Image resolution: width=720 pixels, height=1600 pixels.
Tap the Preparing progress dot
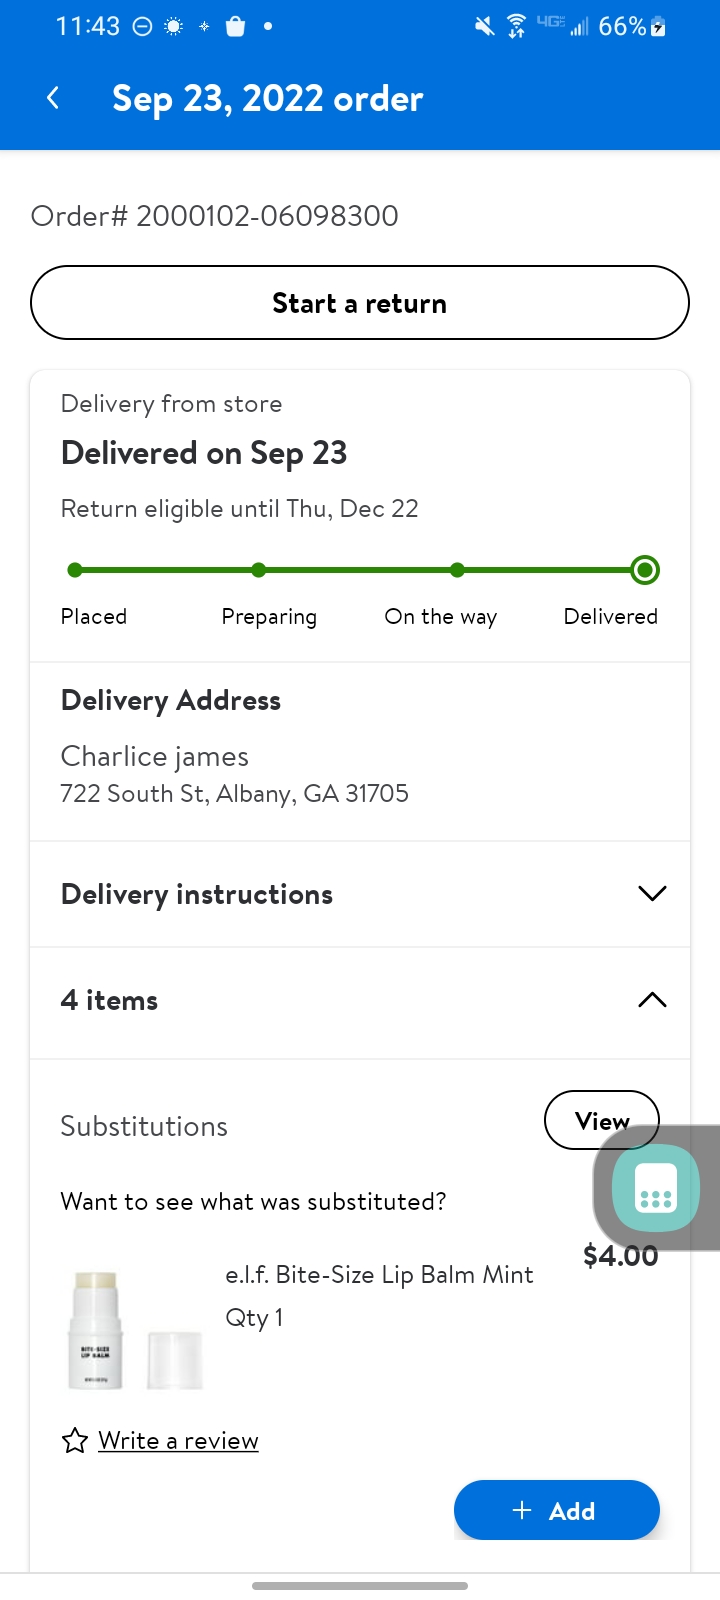tap(259, 570)
